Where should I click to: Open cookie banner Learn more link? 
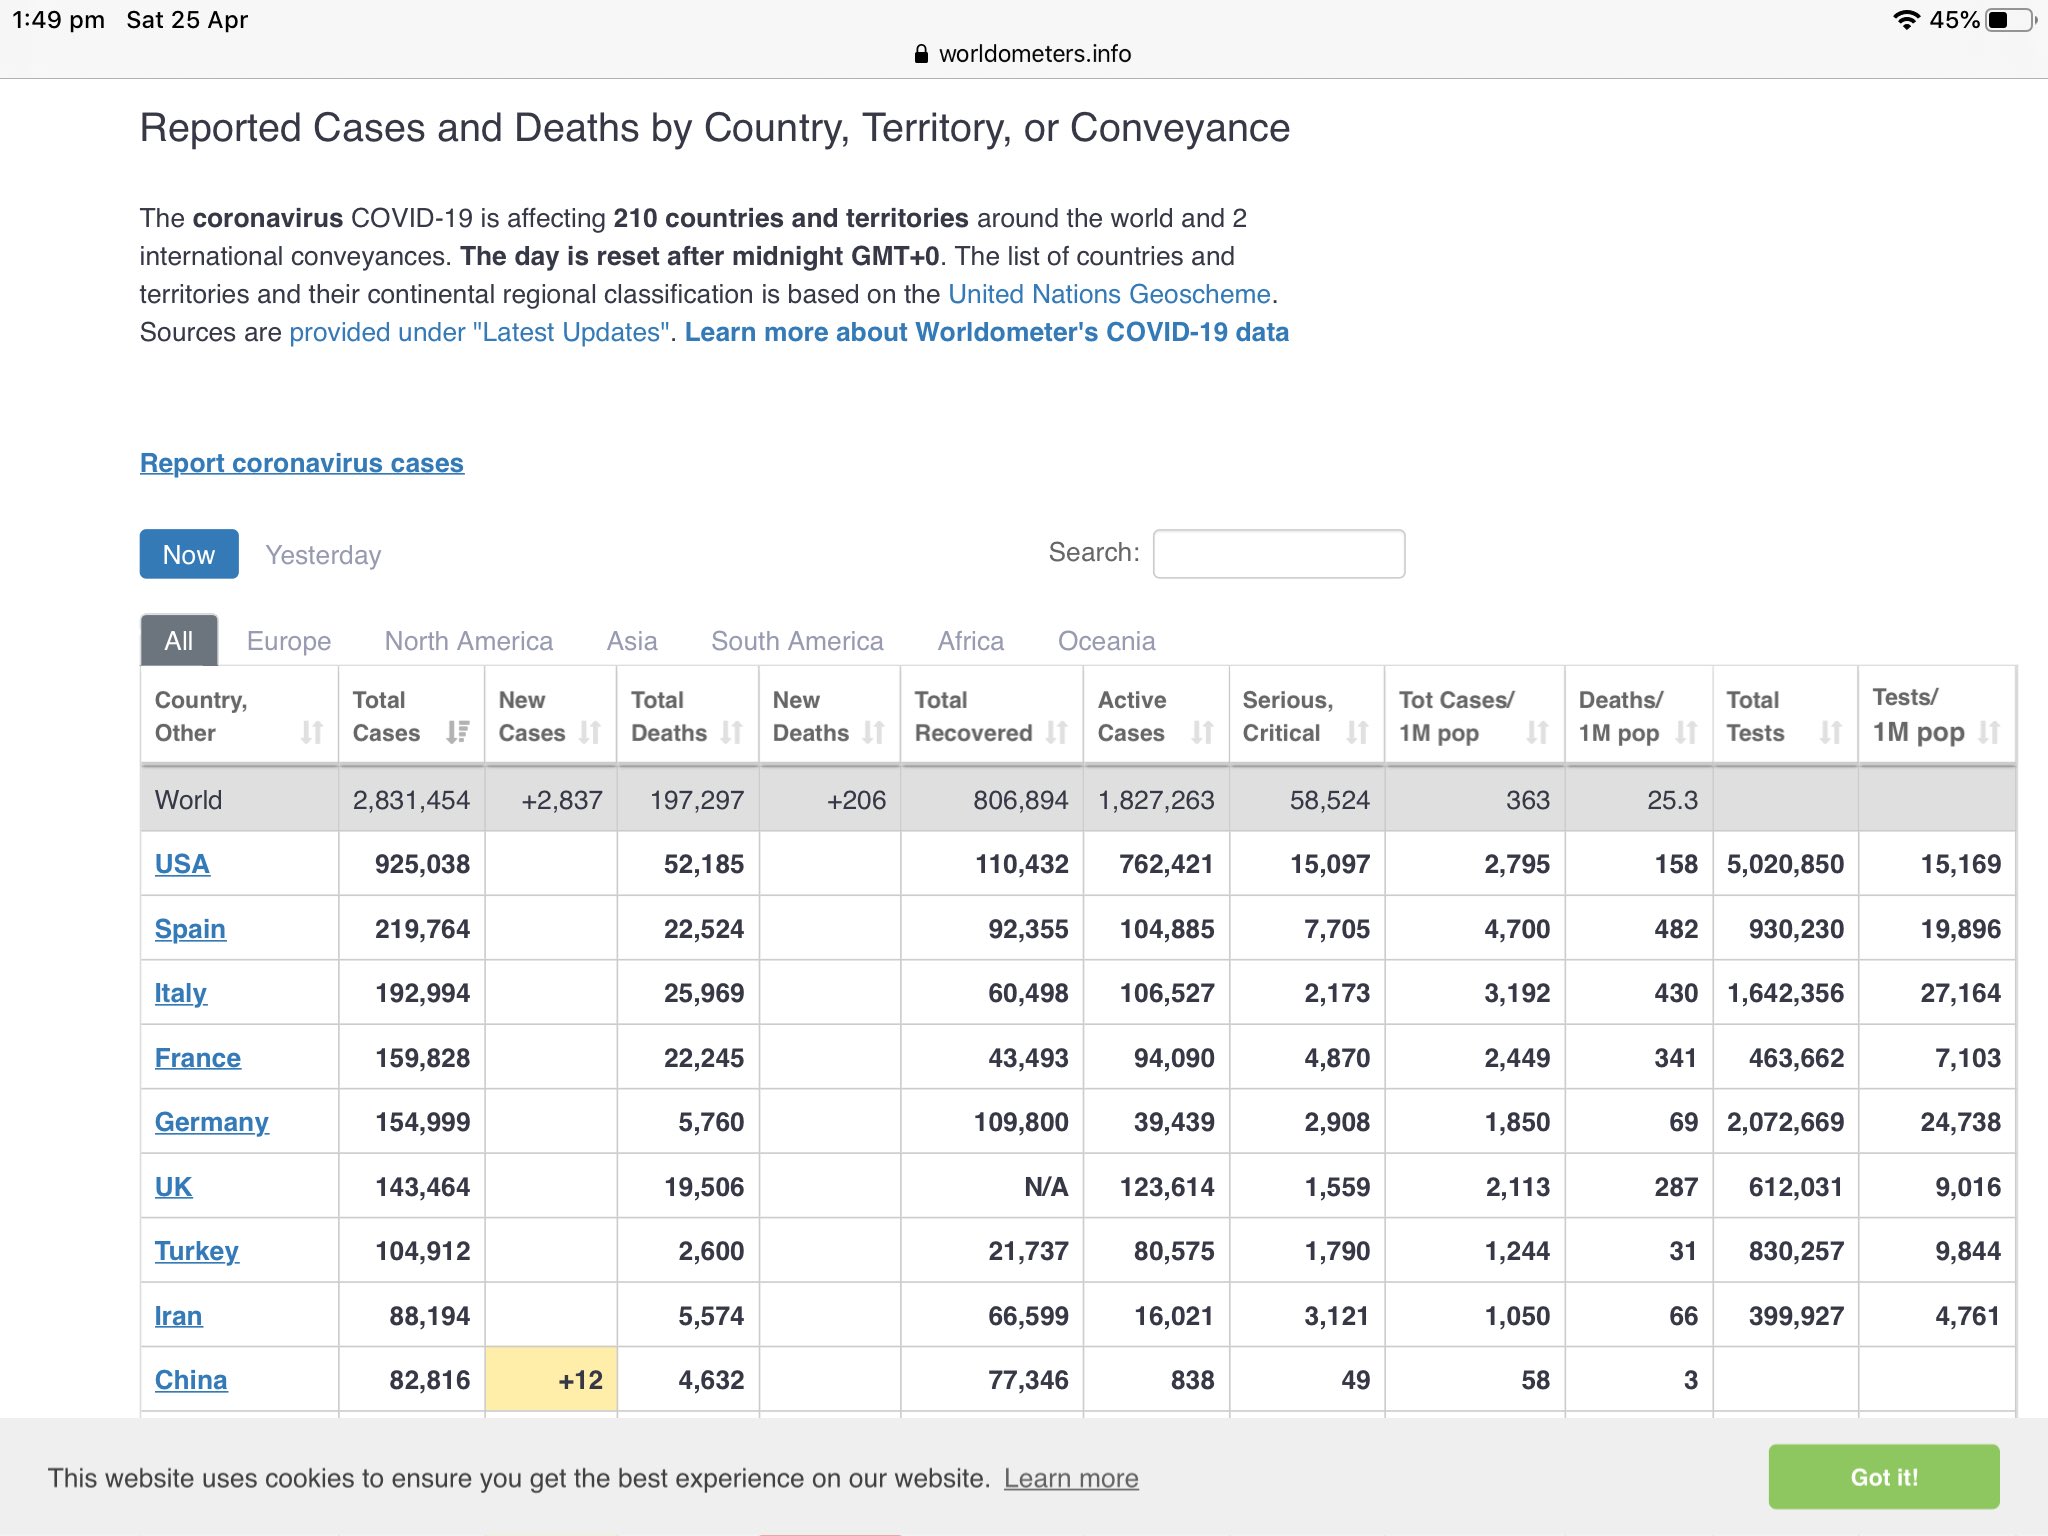tap(1071, 1478)
